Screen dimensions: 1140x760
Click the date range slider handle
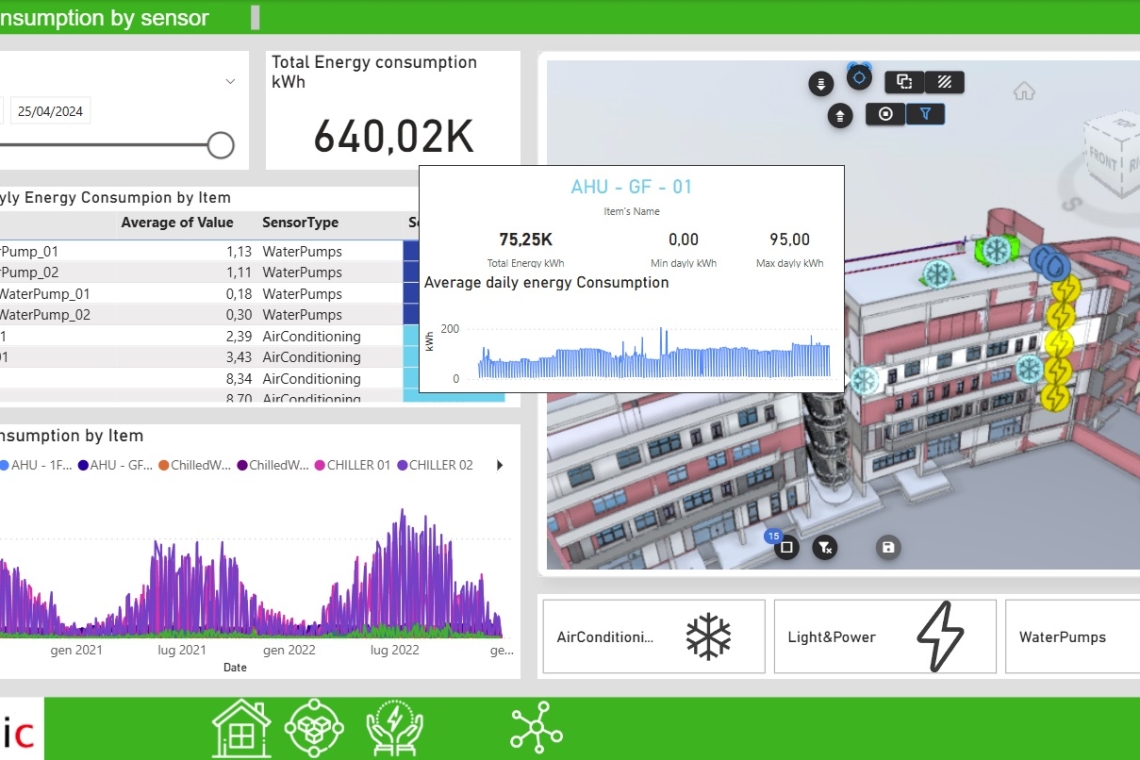(221, 146)
